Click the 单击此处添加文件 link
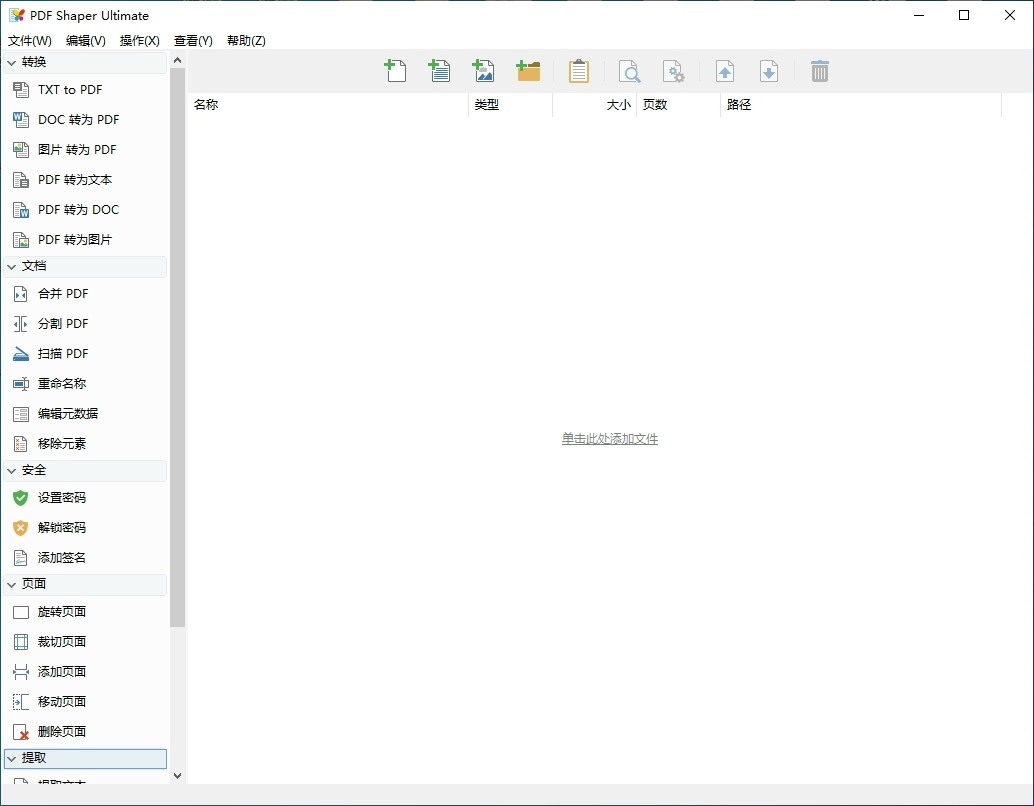1034x806 pixels. coord(610,439)
